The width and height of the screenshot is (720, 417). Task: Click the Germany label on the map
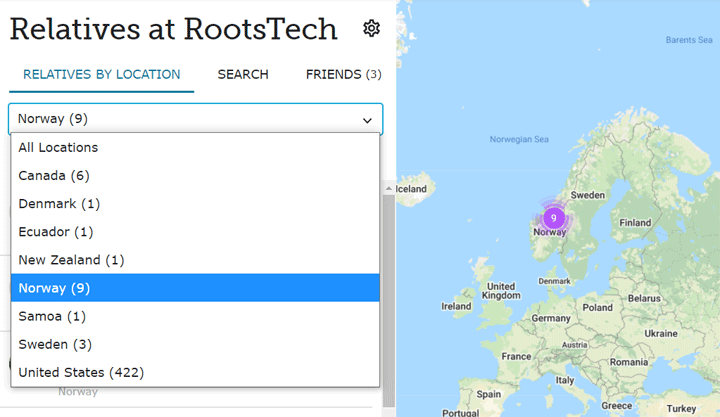[551, 318]
